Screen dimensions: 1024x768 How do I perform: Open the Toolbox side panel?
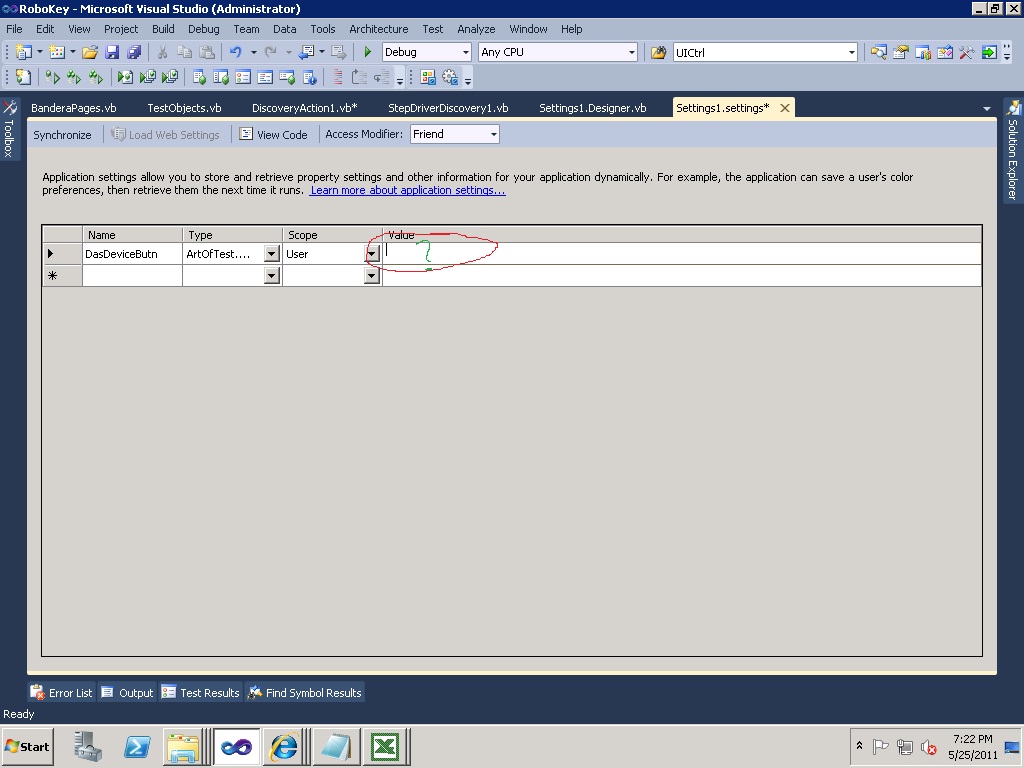pyautogui.click(x=9, y=128)
